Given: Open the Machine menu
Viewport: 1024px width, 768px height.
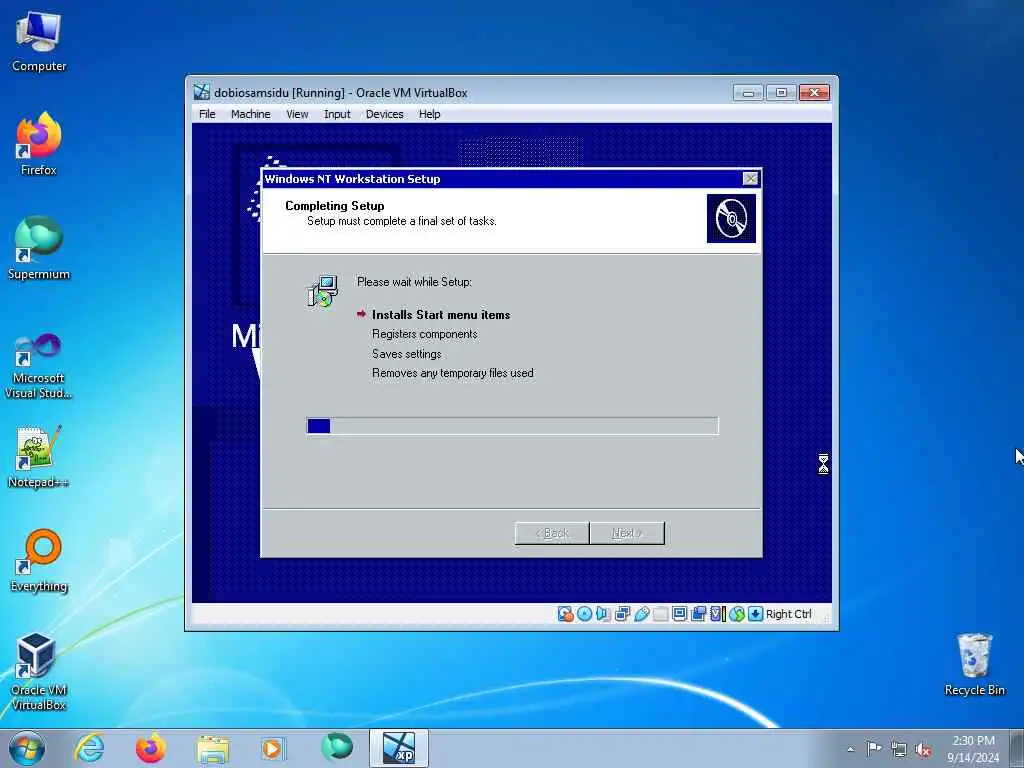Looking at the screenshot, I should click(x=250, y=114).
